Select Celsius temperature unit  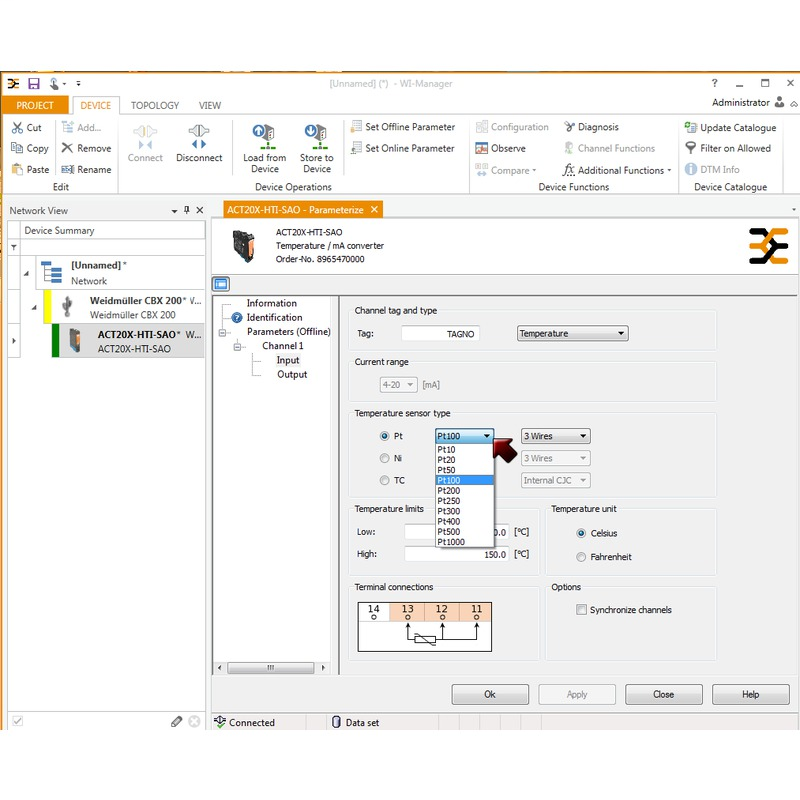pyautogui.click(x=581, y=533)
